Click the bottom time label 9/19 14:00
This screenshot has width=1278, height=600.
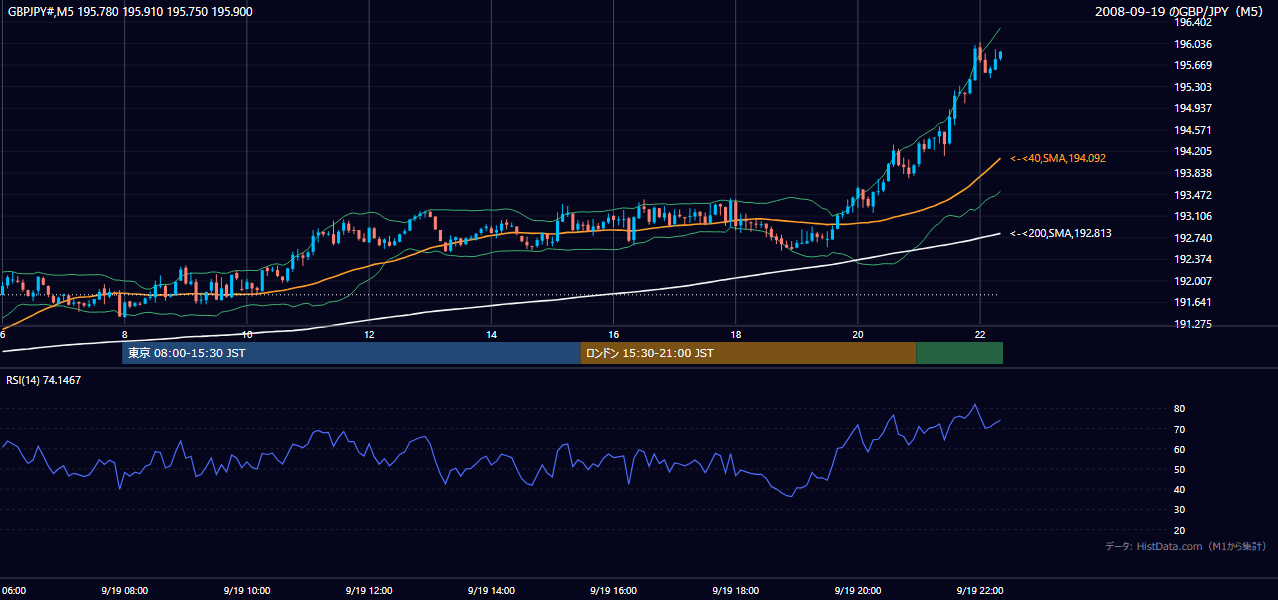click(x=491, y=590)
